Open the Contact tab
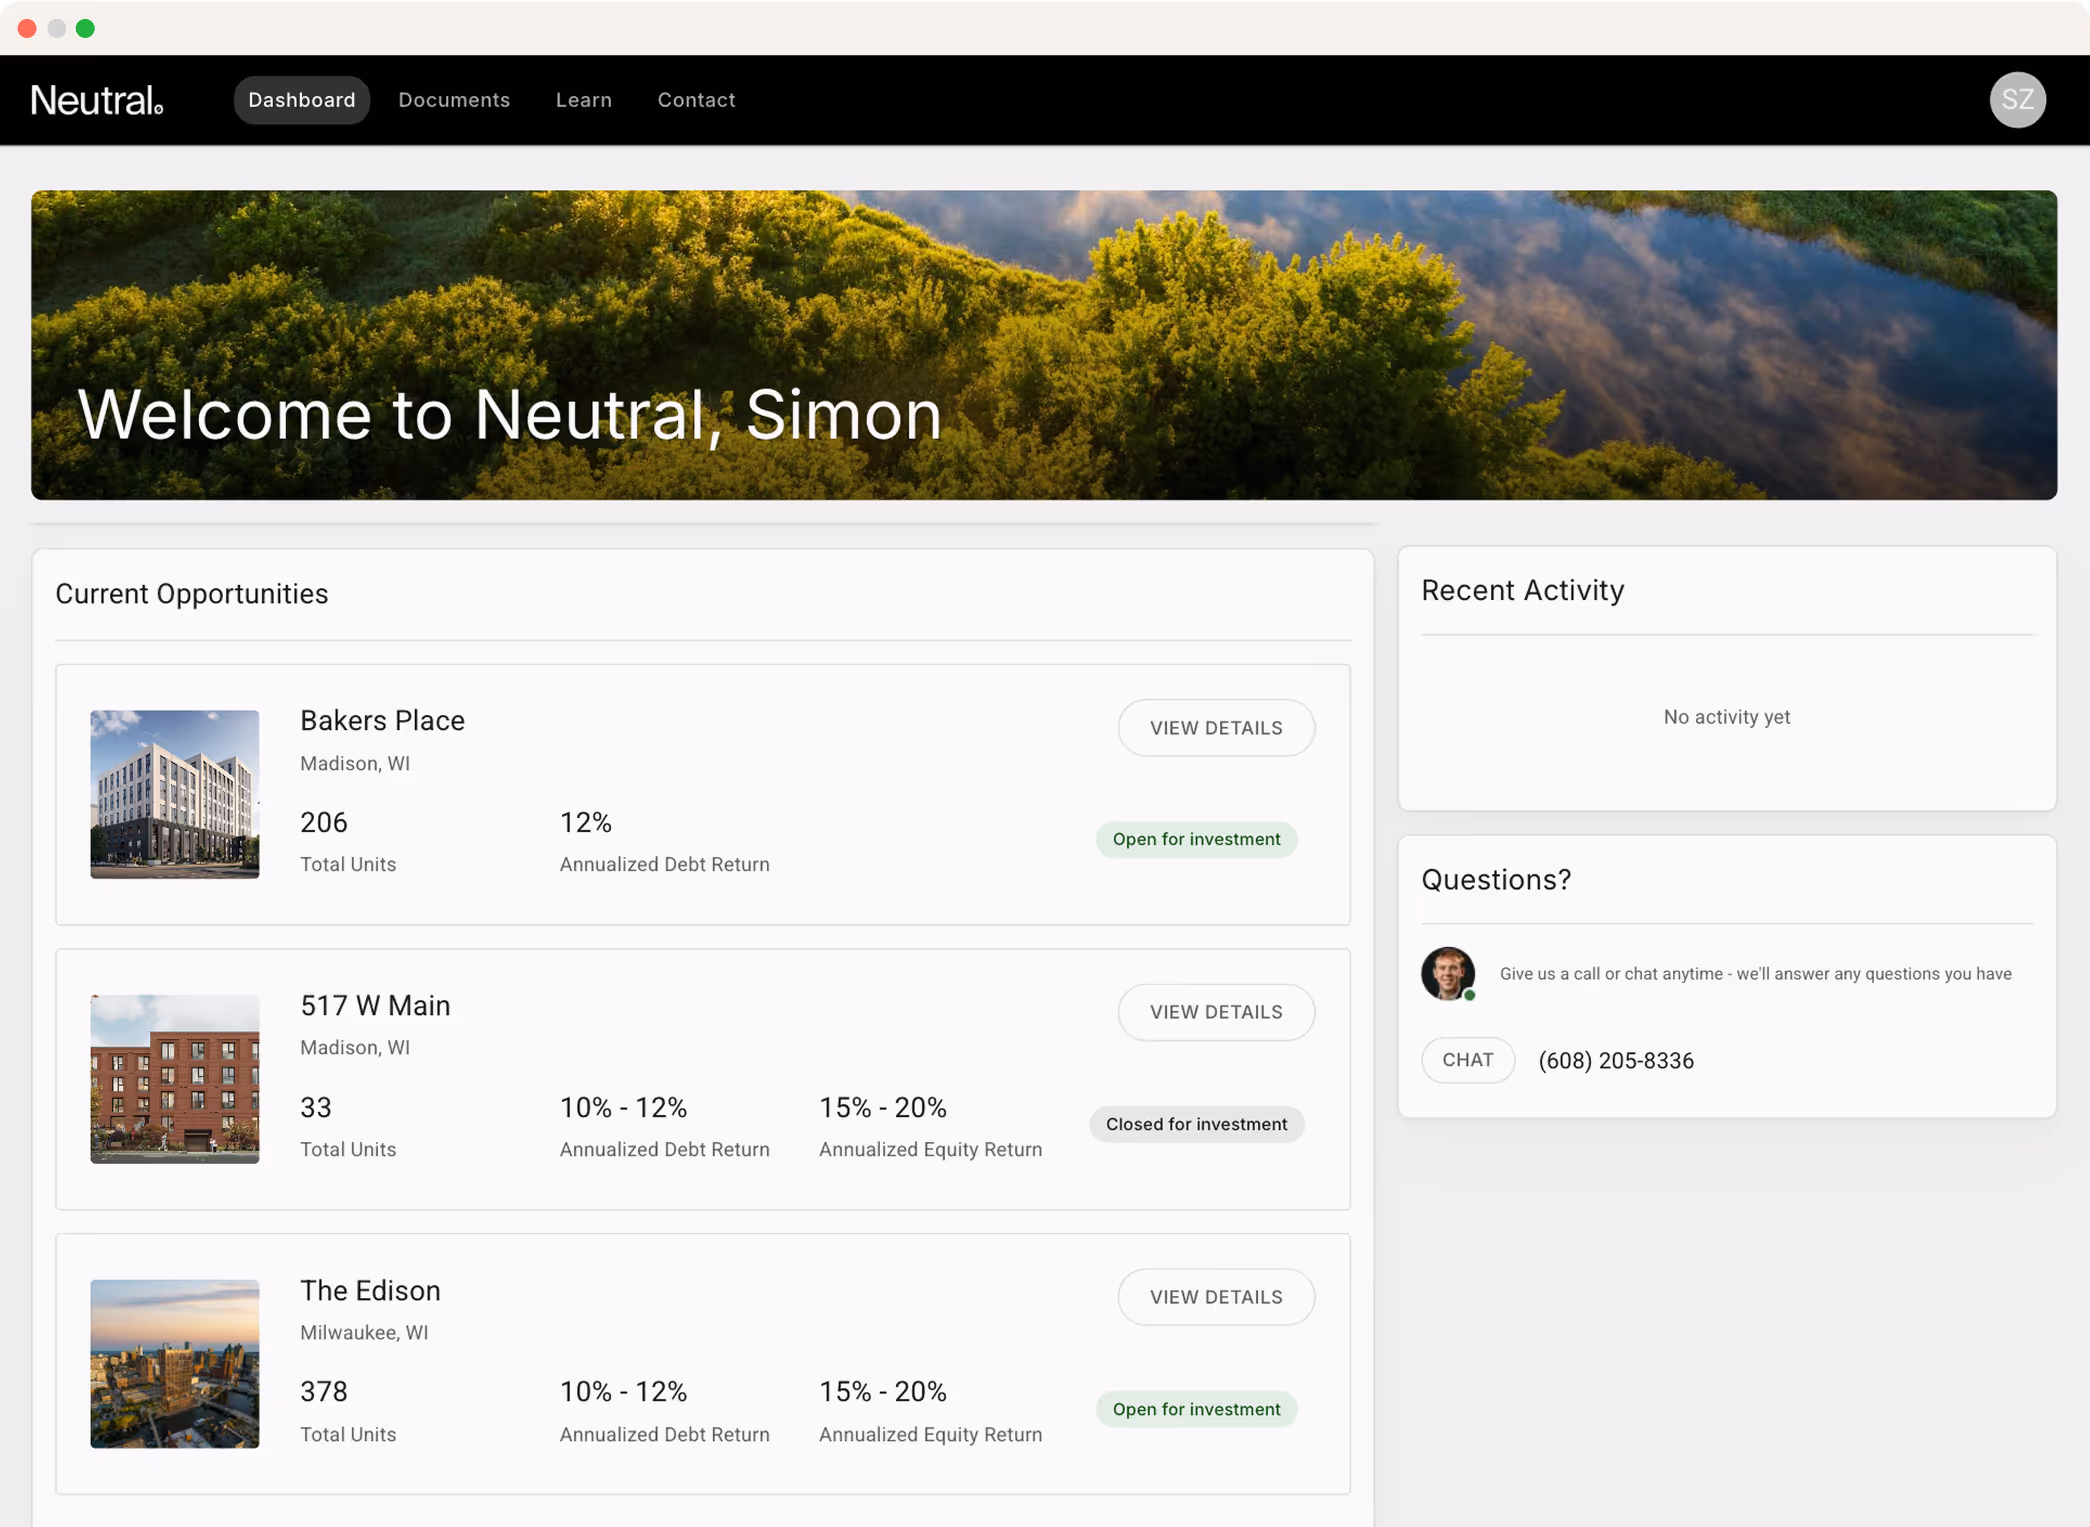Image resolution: width=2090 pixels, height=1527 pixels. click(x=696, y=100)
